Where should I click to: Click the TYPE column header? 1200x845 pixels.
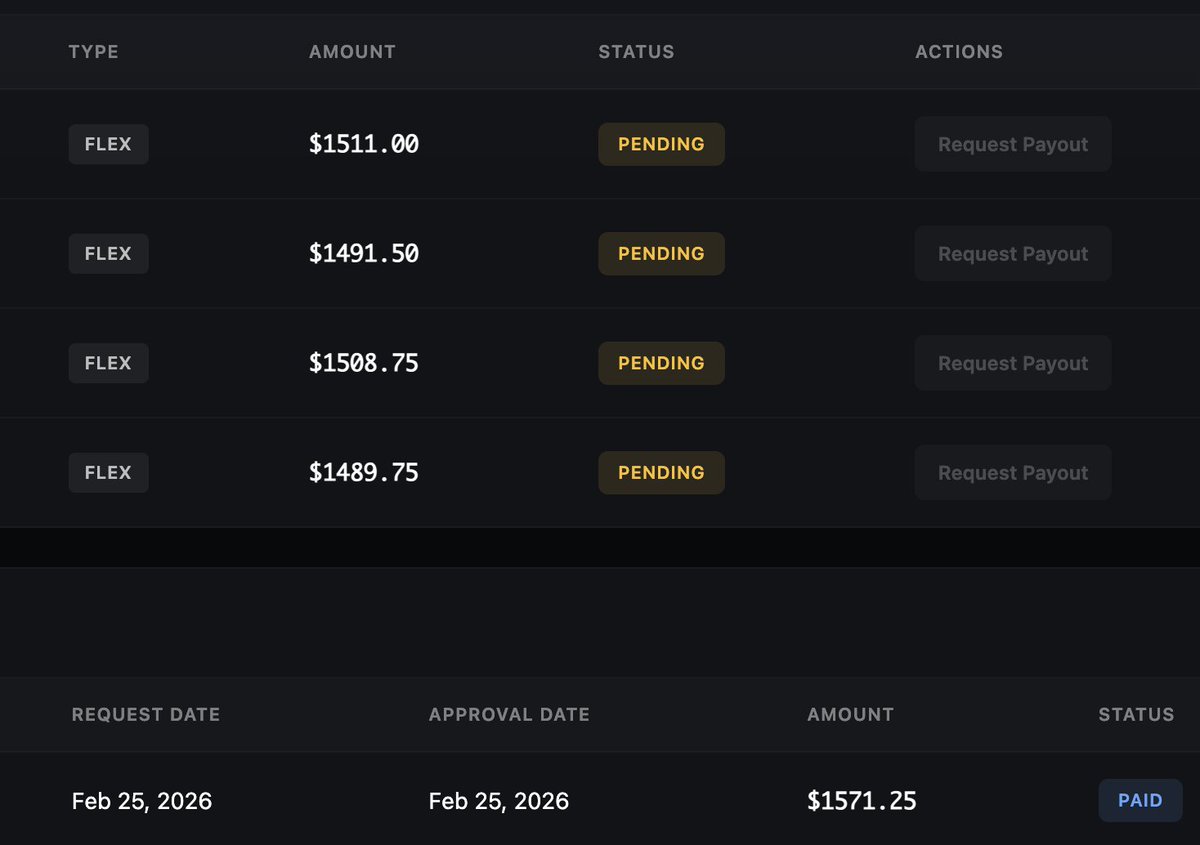(93, 52)
